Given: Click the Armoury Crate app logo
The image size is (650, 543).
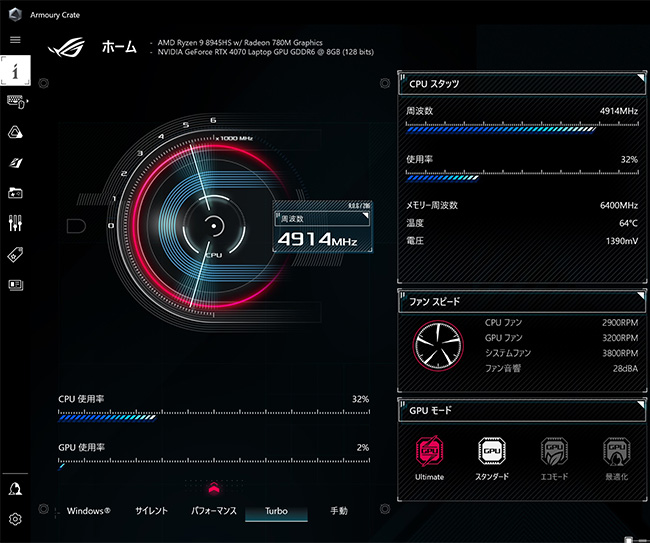Looking at the screenshot, I should click(15, 15).
